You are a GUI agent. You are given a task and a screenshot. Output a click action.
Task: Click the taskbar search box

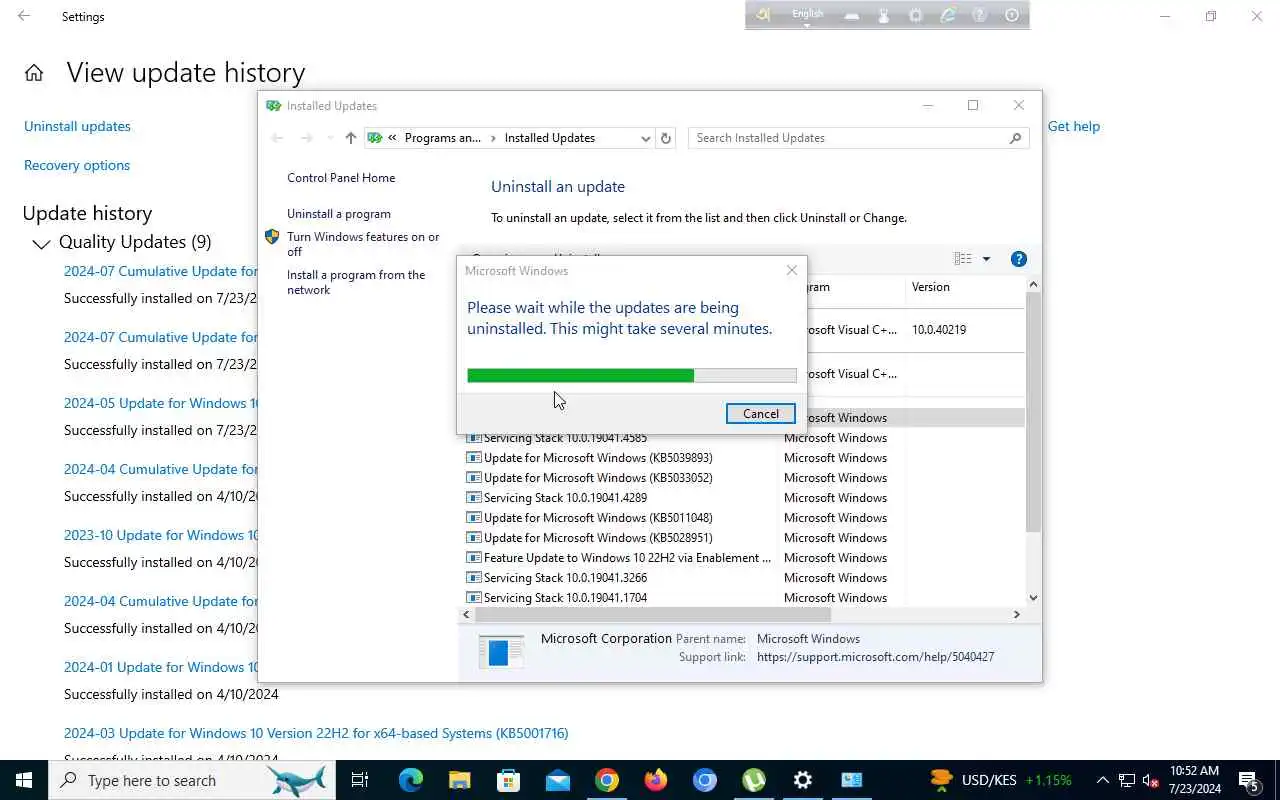192,780
